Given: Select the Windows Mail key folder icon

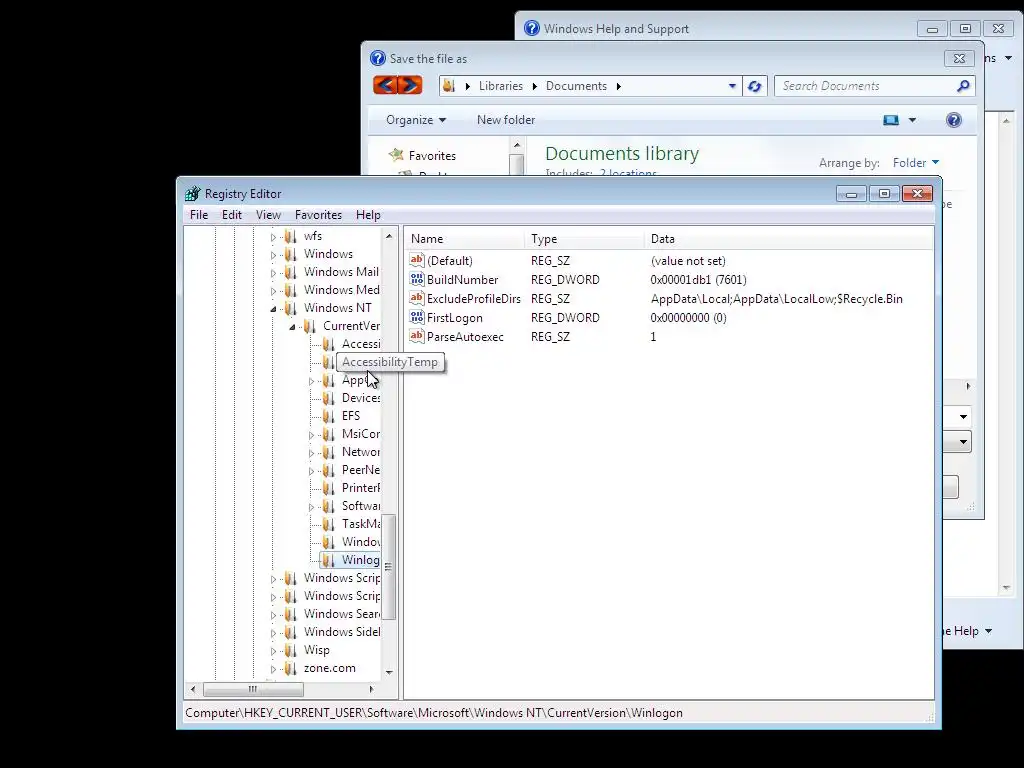Looking at the screenshot, I should point(291,272).
